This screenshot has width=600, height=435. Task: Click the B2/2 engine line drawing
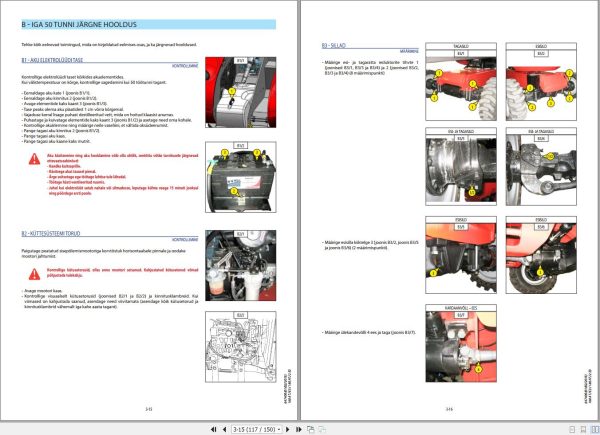point(241,347)
